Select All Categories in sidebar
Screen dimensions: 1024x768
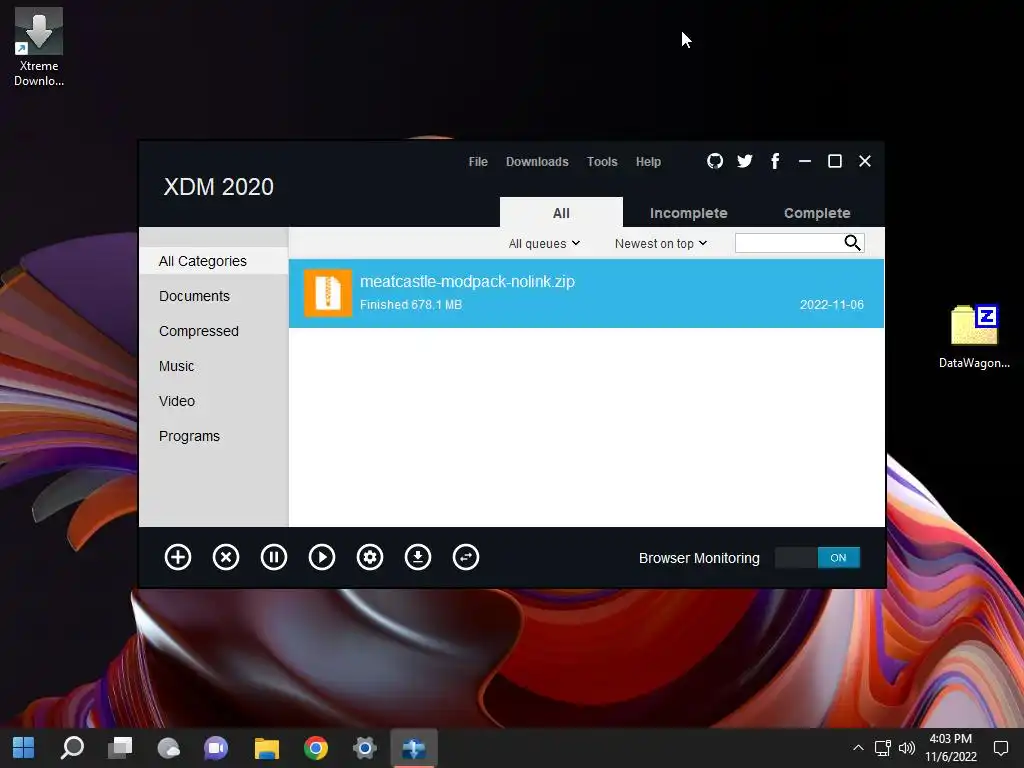coord(214,261)
